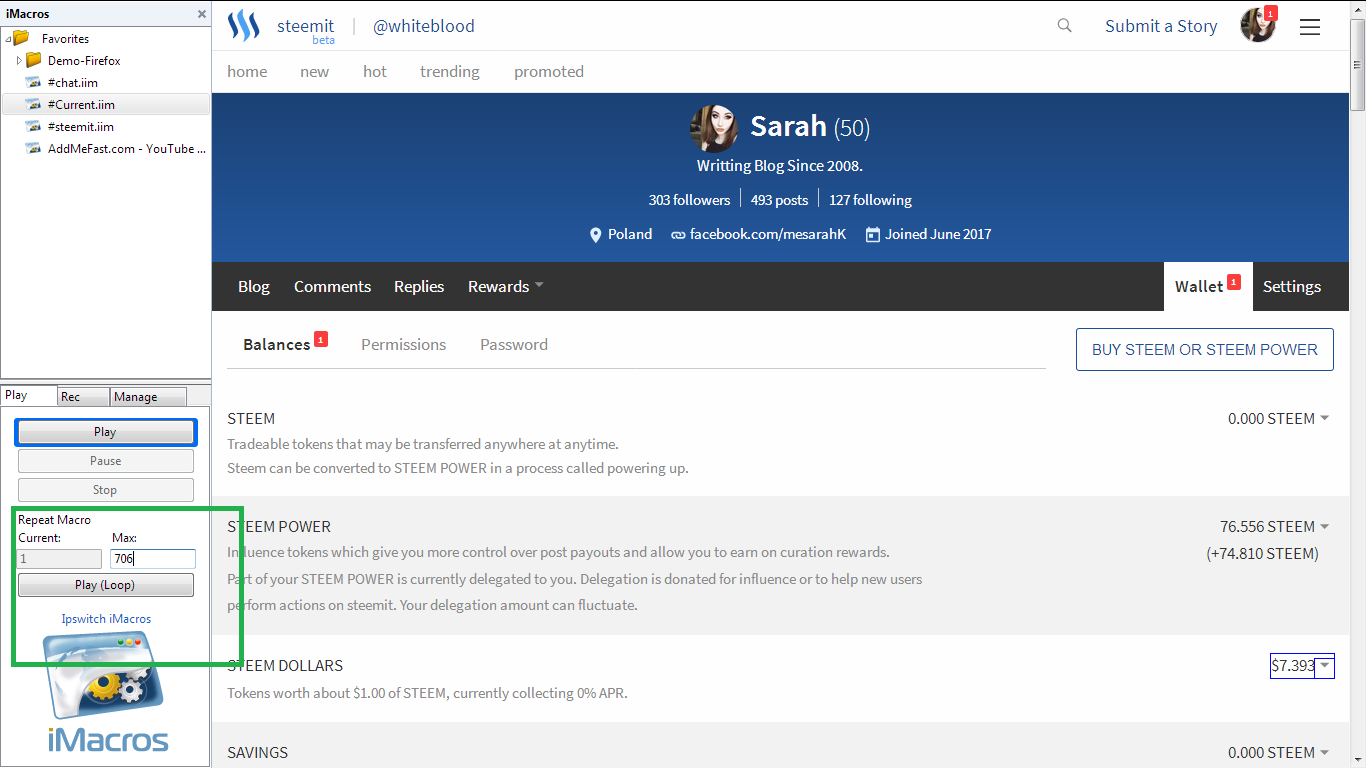Open the Comments tab
This screenshot has height=768, width=1366.
point(332,286)
